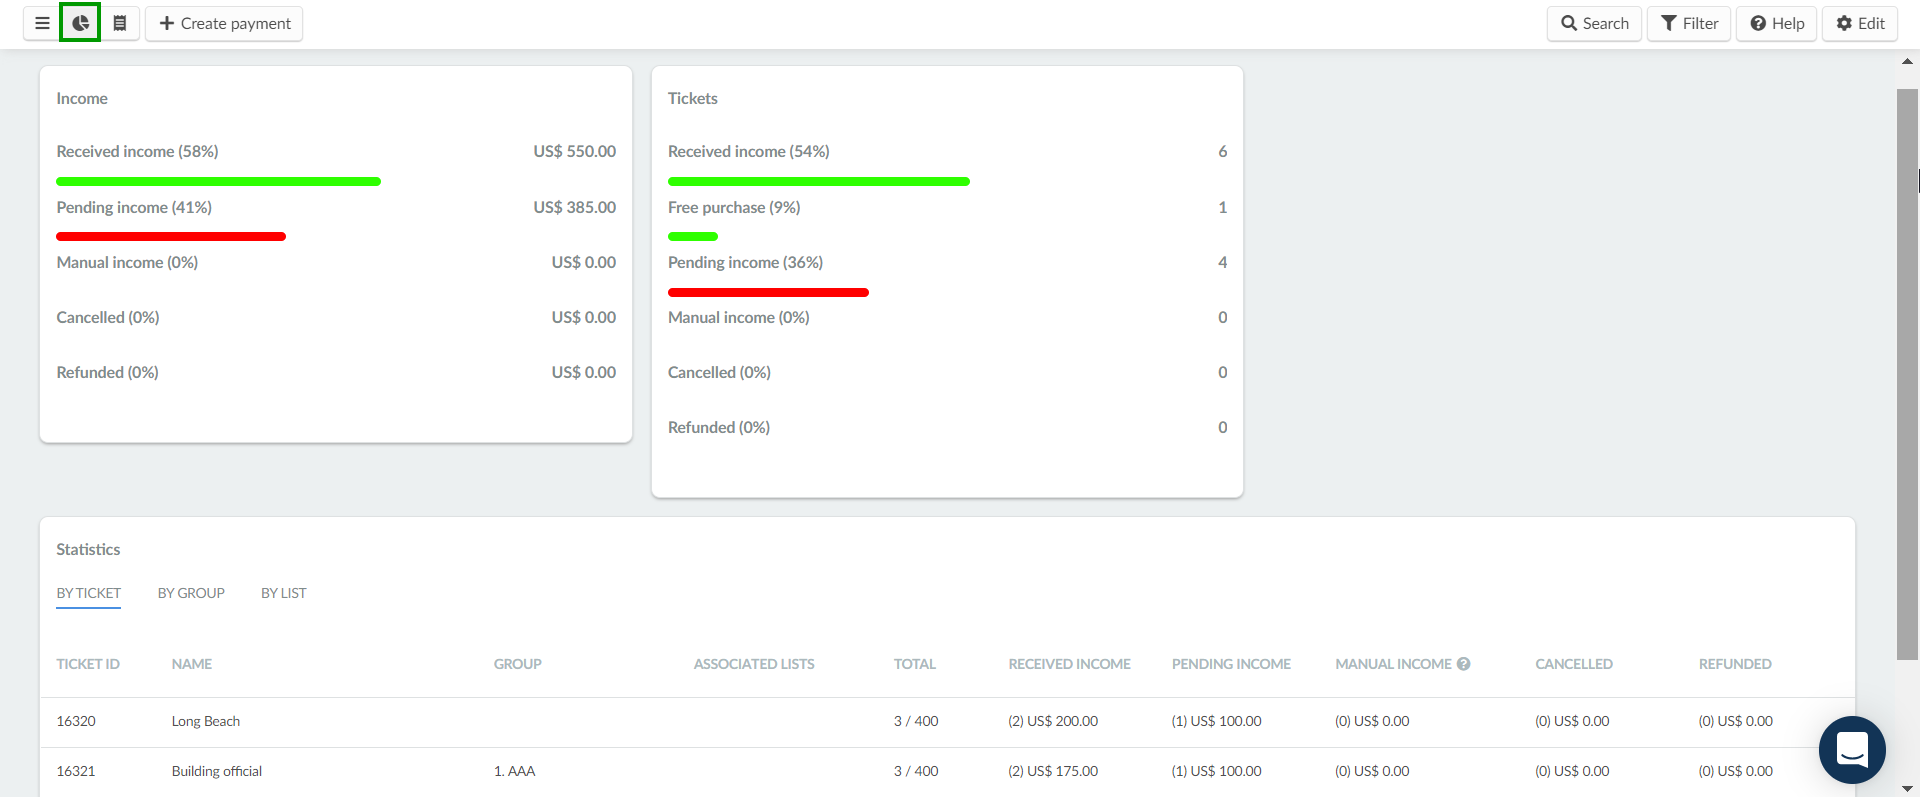The height and width of the screenshot is (797, 1920).
Task: Click Income Refunded (0%) label
Action: (107, 372)
